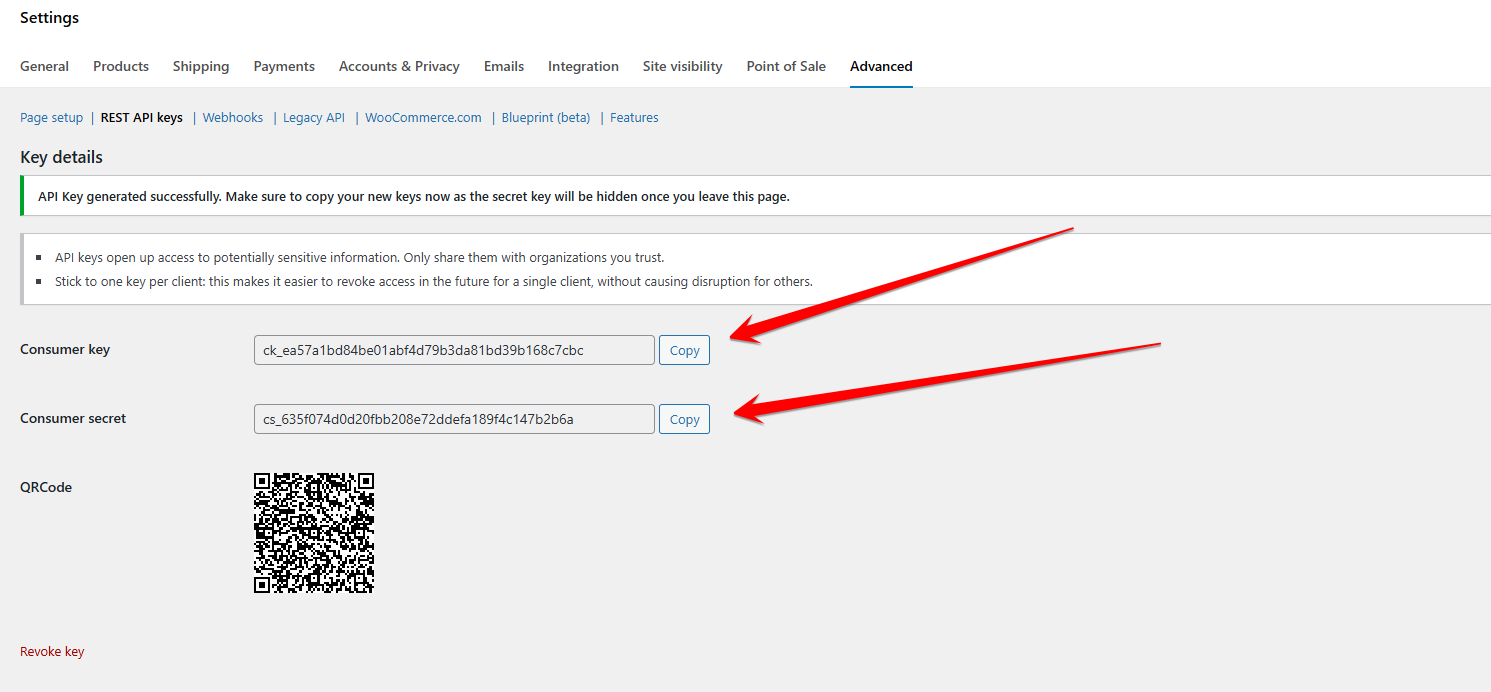Screen dimensions: 1491x692
Task: Open the Blueprint (beta) section
Action: coord(545,117)
